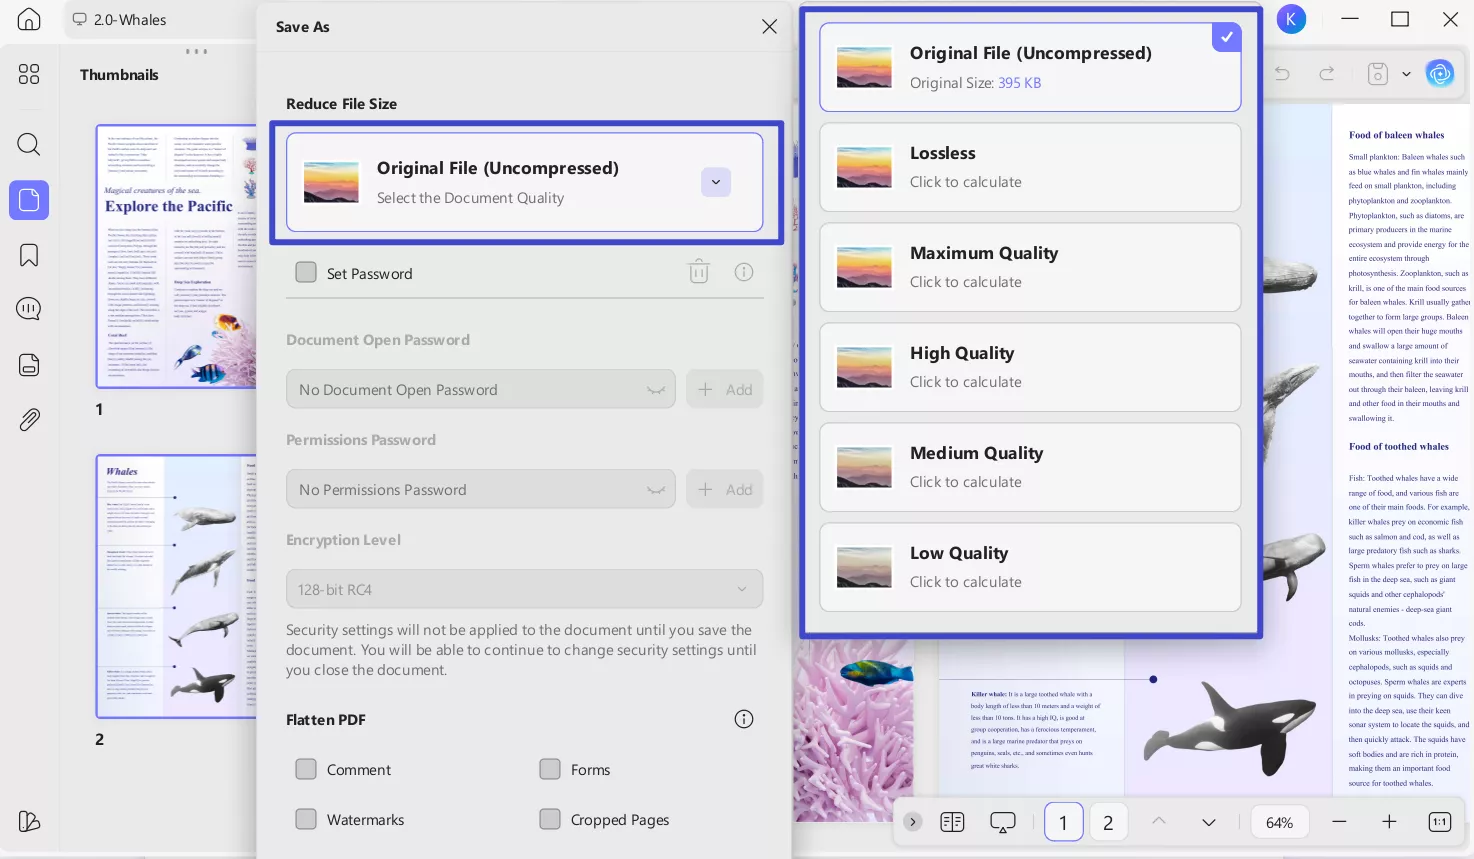The height and width of the screenshot is (859, 1474).
Task: Open page 1 thumbnail
Action: (176, 256)
